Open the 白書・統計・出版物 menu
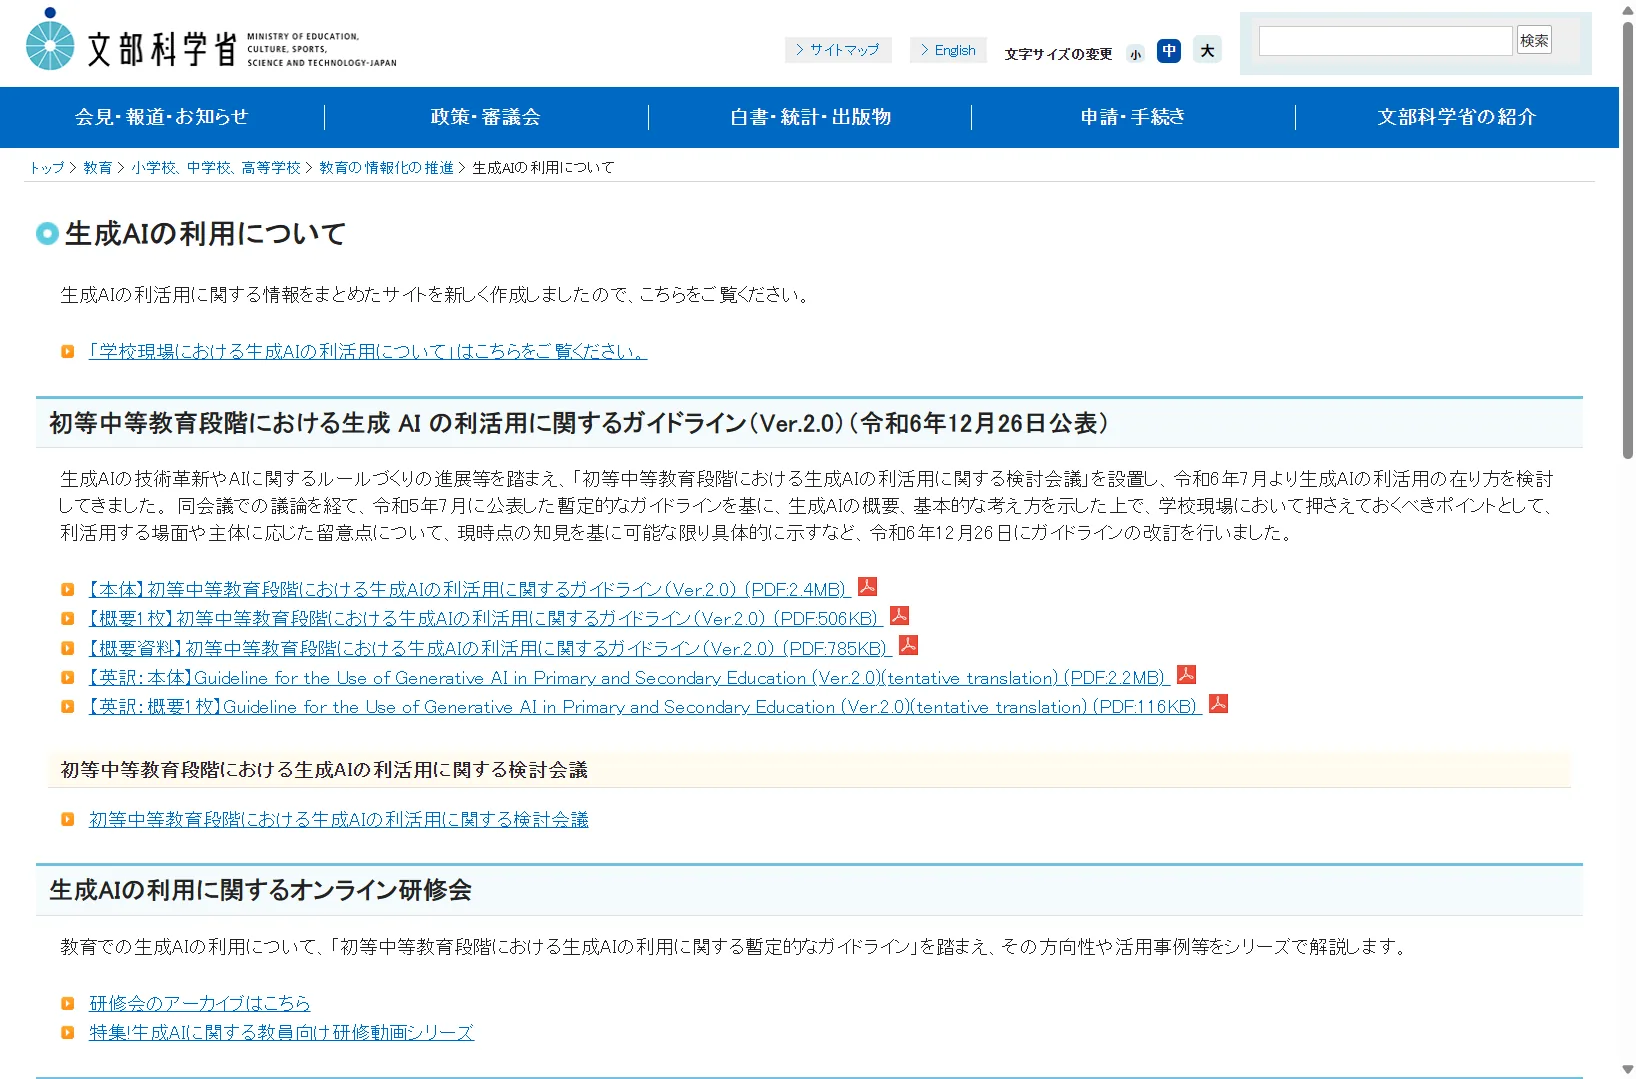 pyautogui.click(x=810, y=117)
